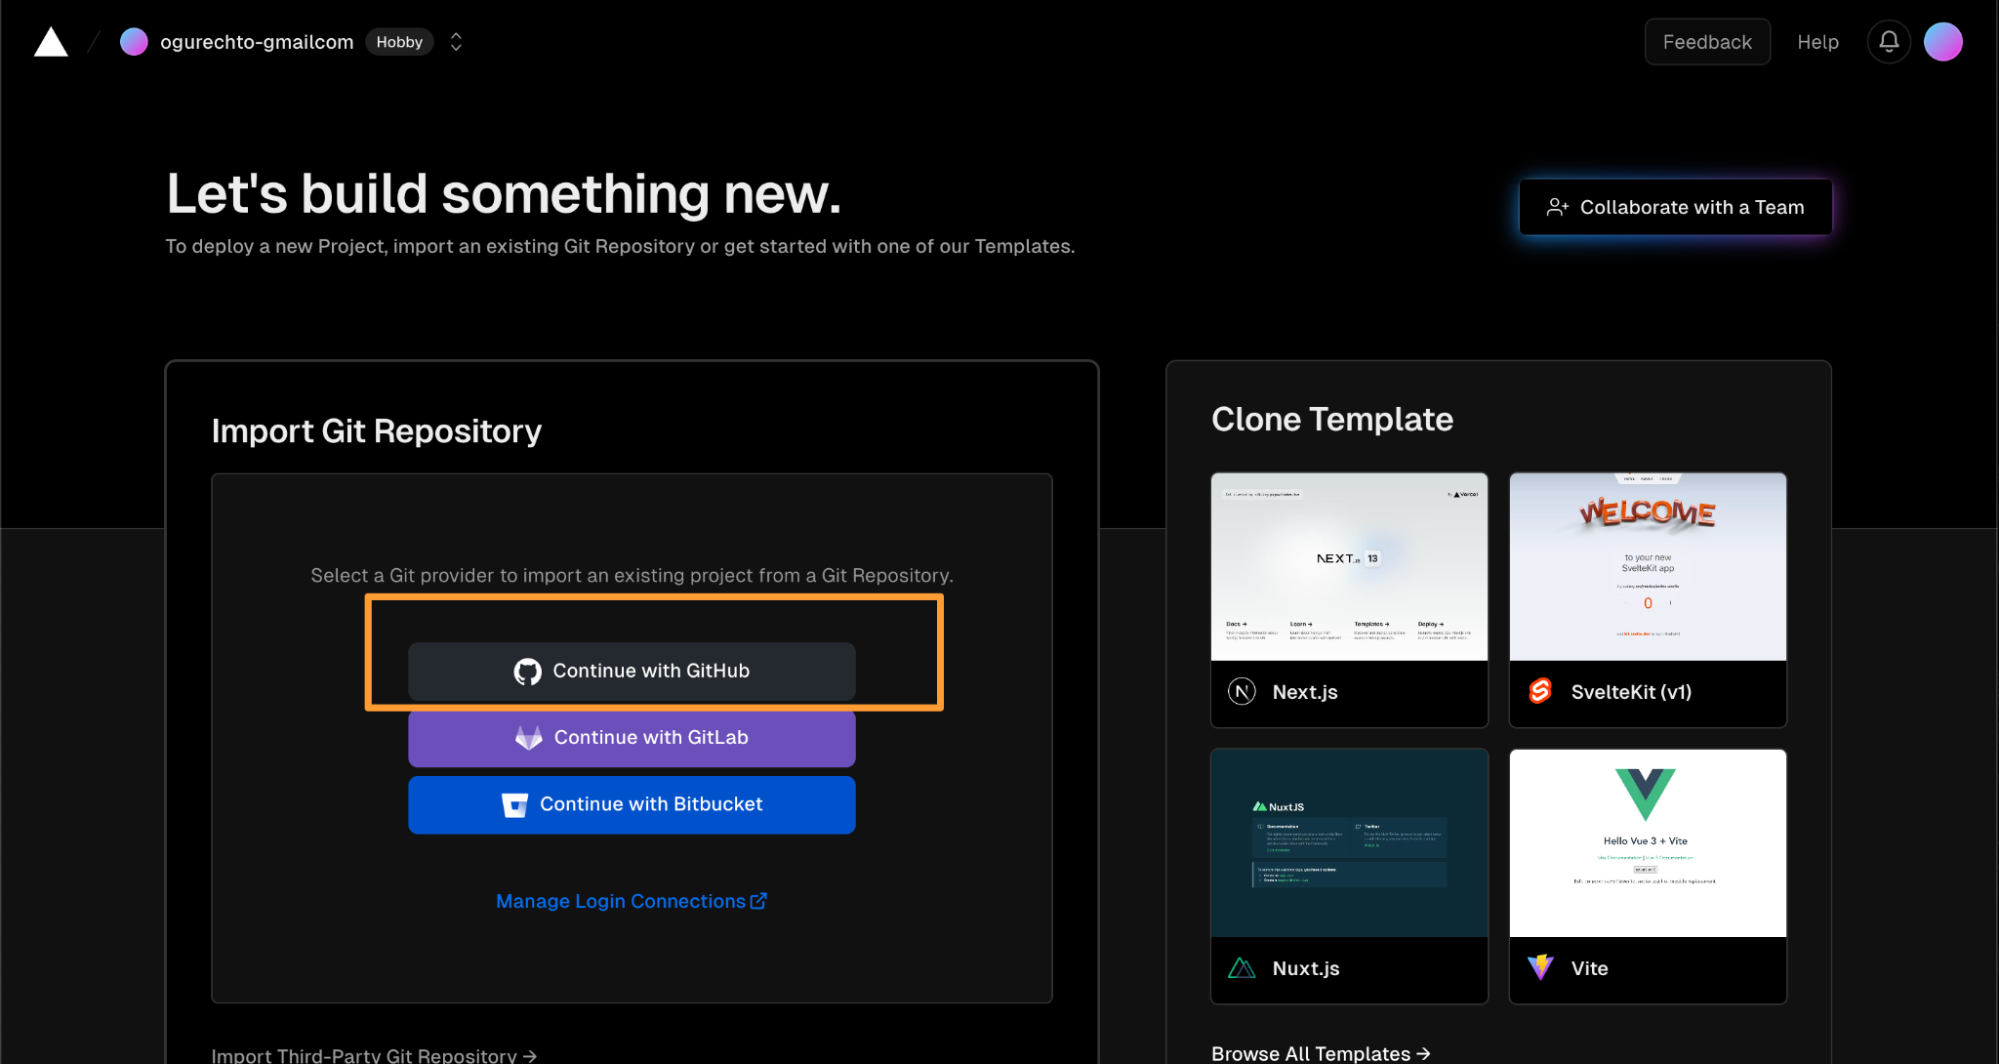Viewport: 1999px width, 1064px height.
Task: Click the GitHub icon on the import button
Action: click(x=529, y=671)
